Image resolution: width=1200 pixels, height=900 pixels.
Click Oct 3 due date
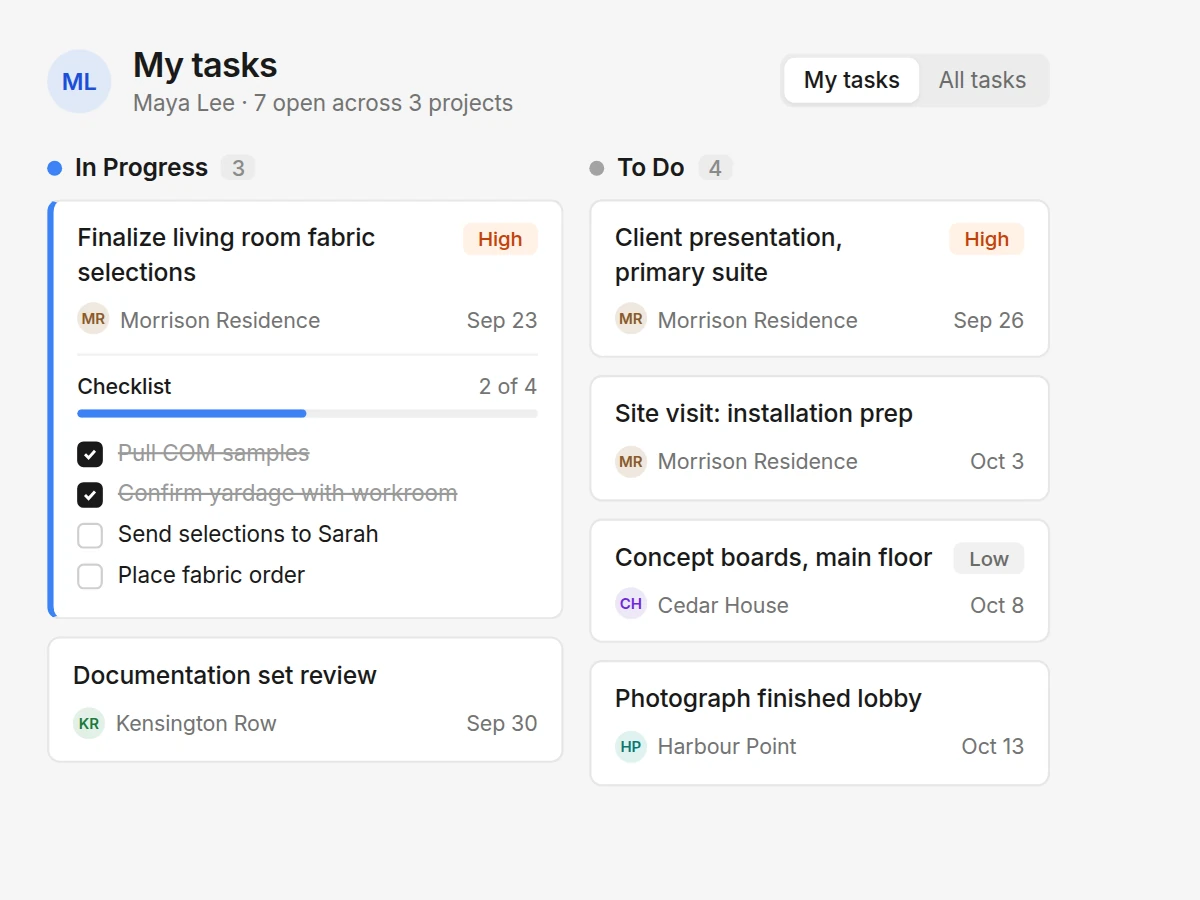coord(997,461)
